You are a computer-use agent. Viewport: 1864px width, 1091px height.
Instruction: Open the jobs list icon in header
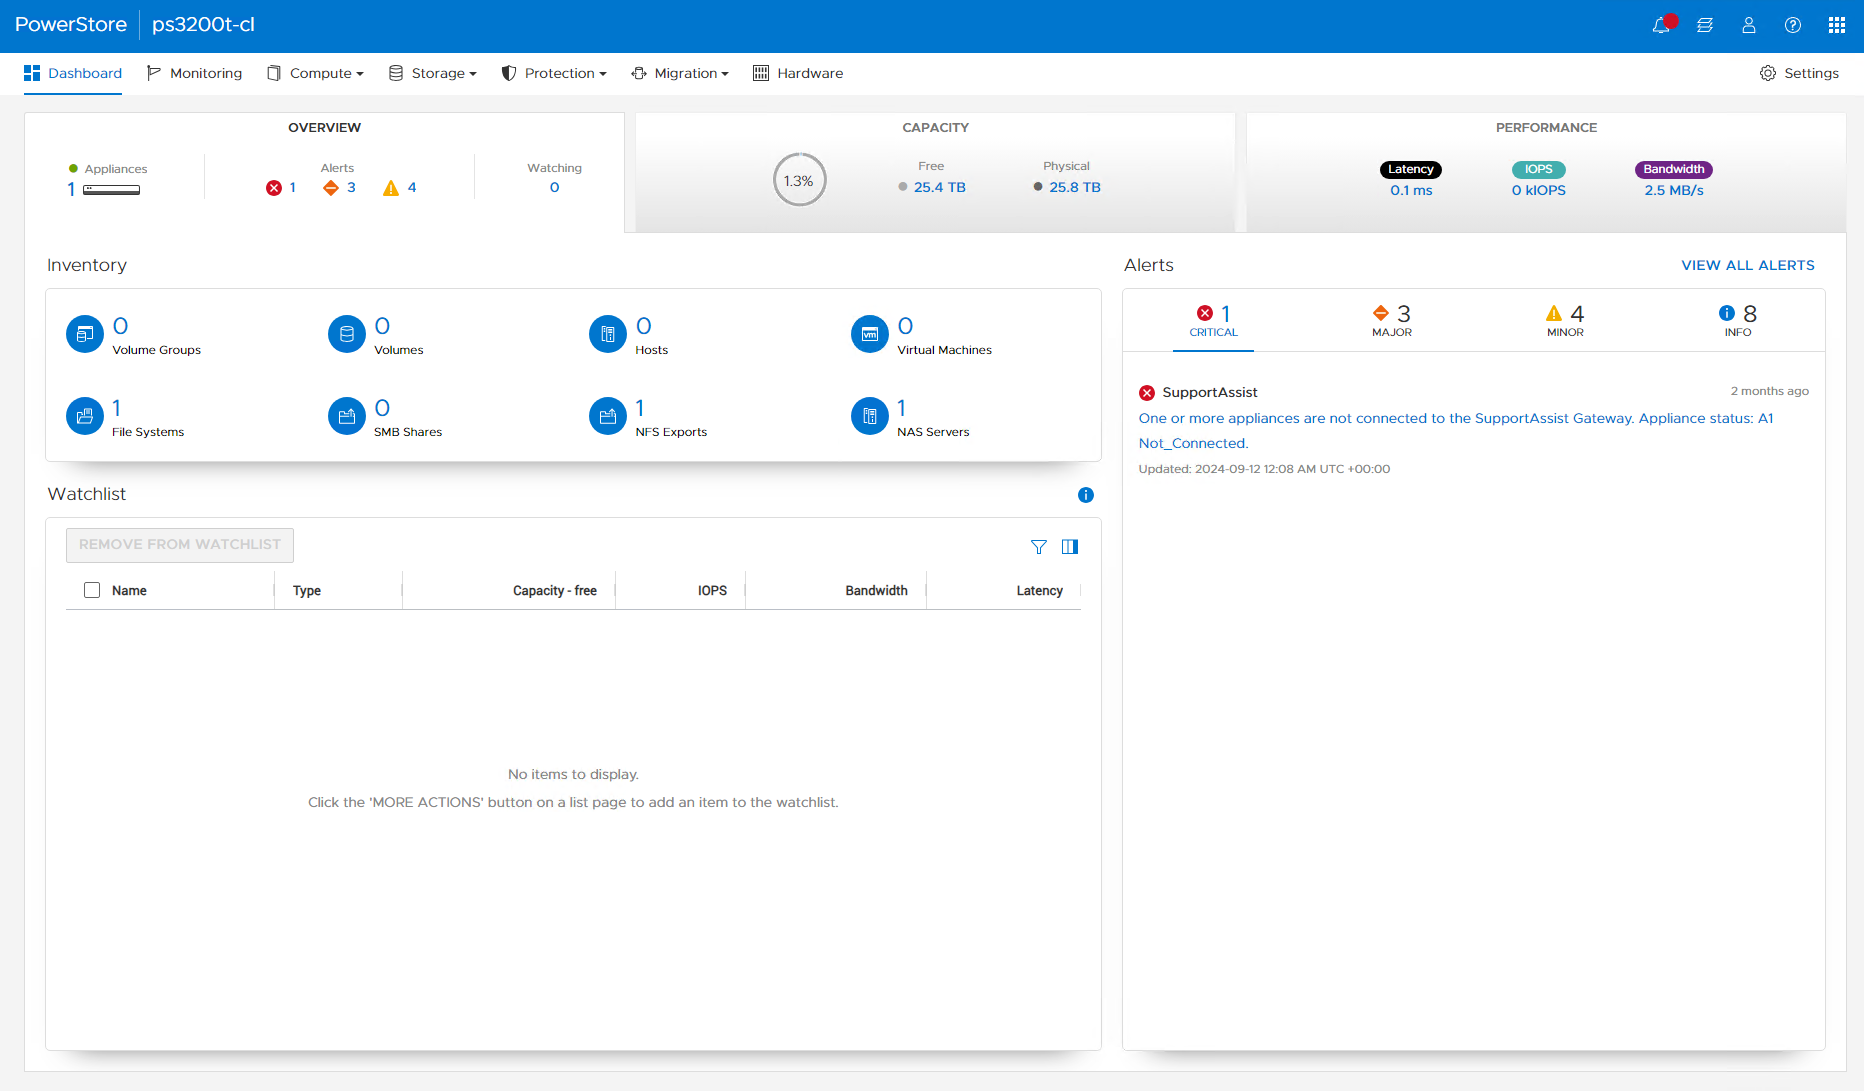(1705, 25)
